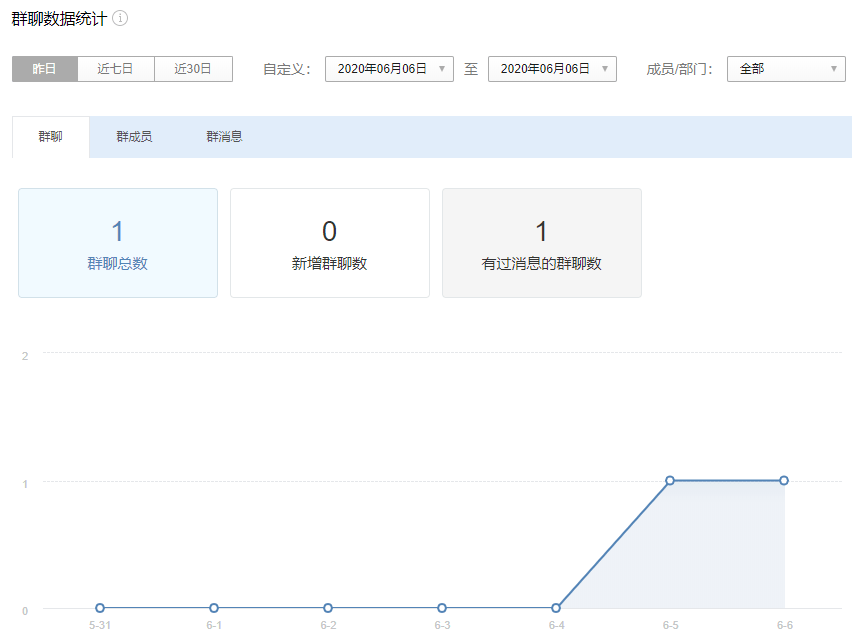Image resolution: width=855 pixels, height=638 pixels.
Task: Click the 5-31 data point on chart
Action: point(100,608)
